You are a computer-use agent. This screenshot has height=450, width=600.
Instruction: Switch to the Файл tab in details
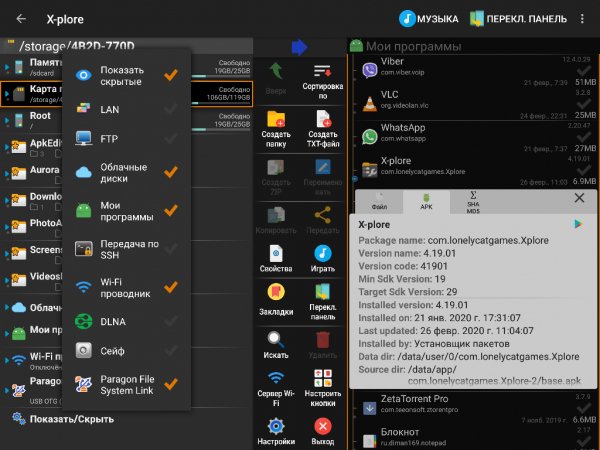click(379, 202)
